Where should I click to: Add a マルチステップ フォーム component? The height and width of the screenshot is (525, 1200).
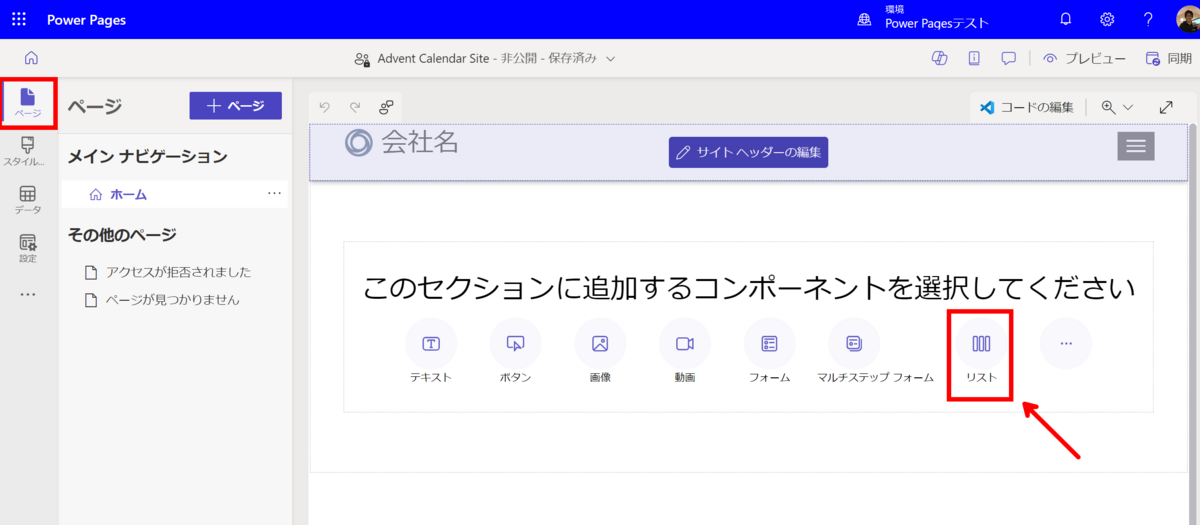click(x=875, y=352)
